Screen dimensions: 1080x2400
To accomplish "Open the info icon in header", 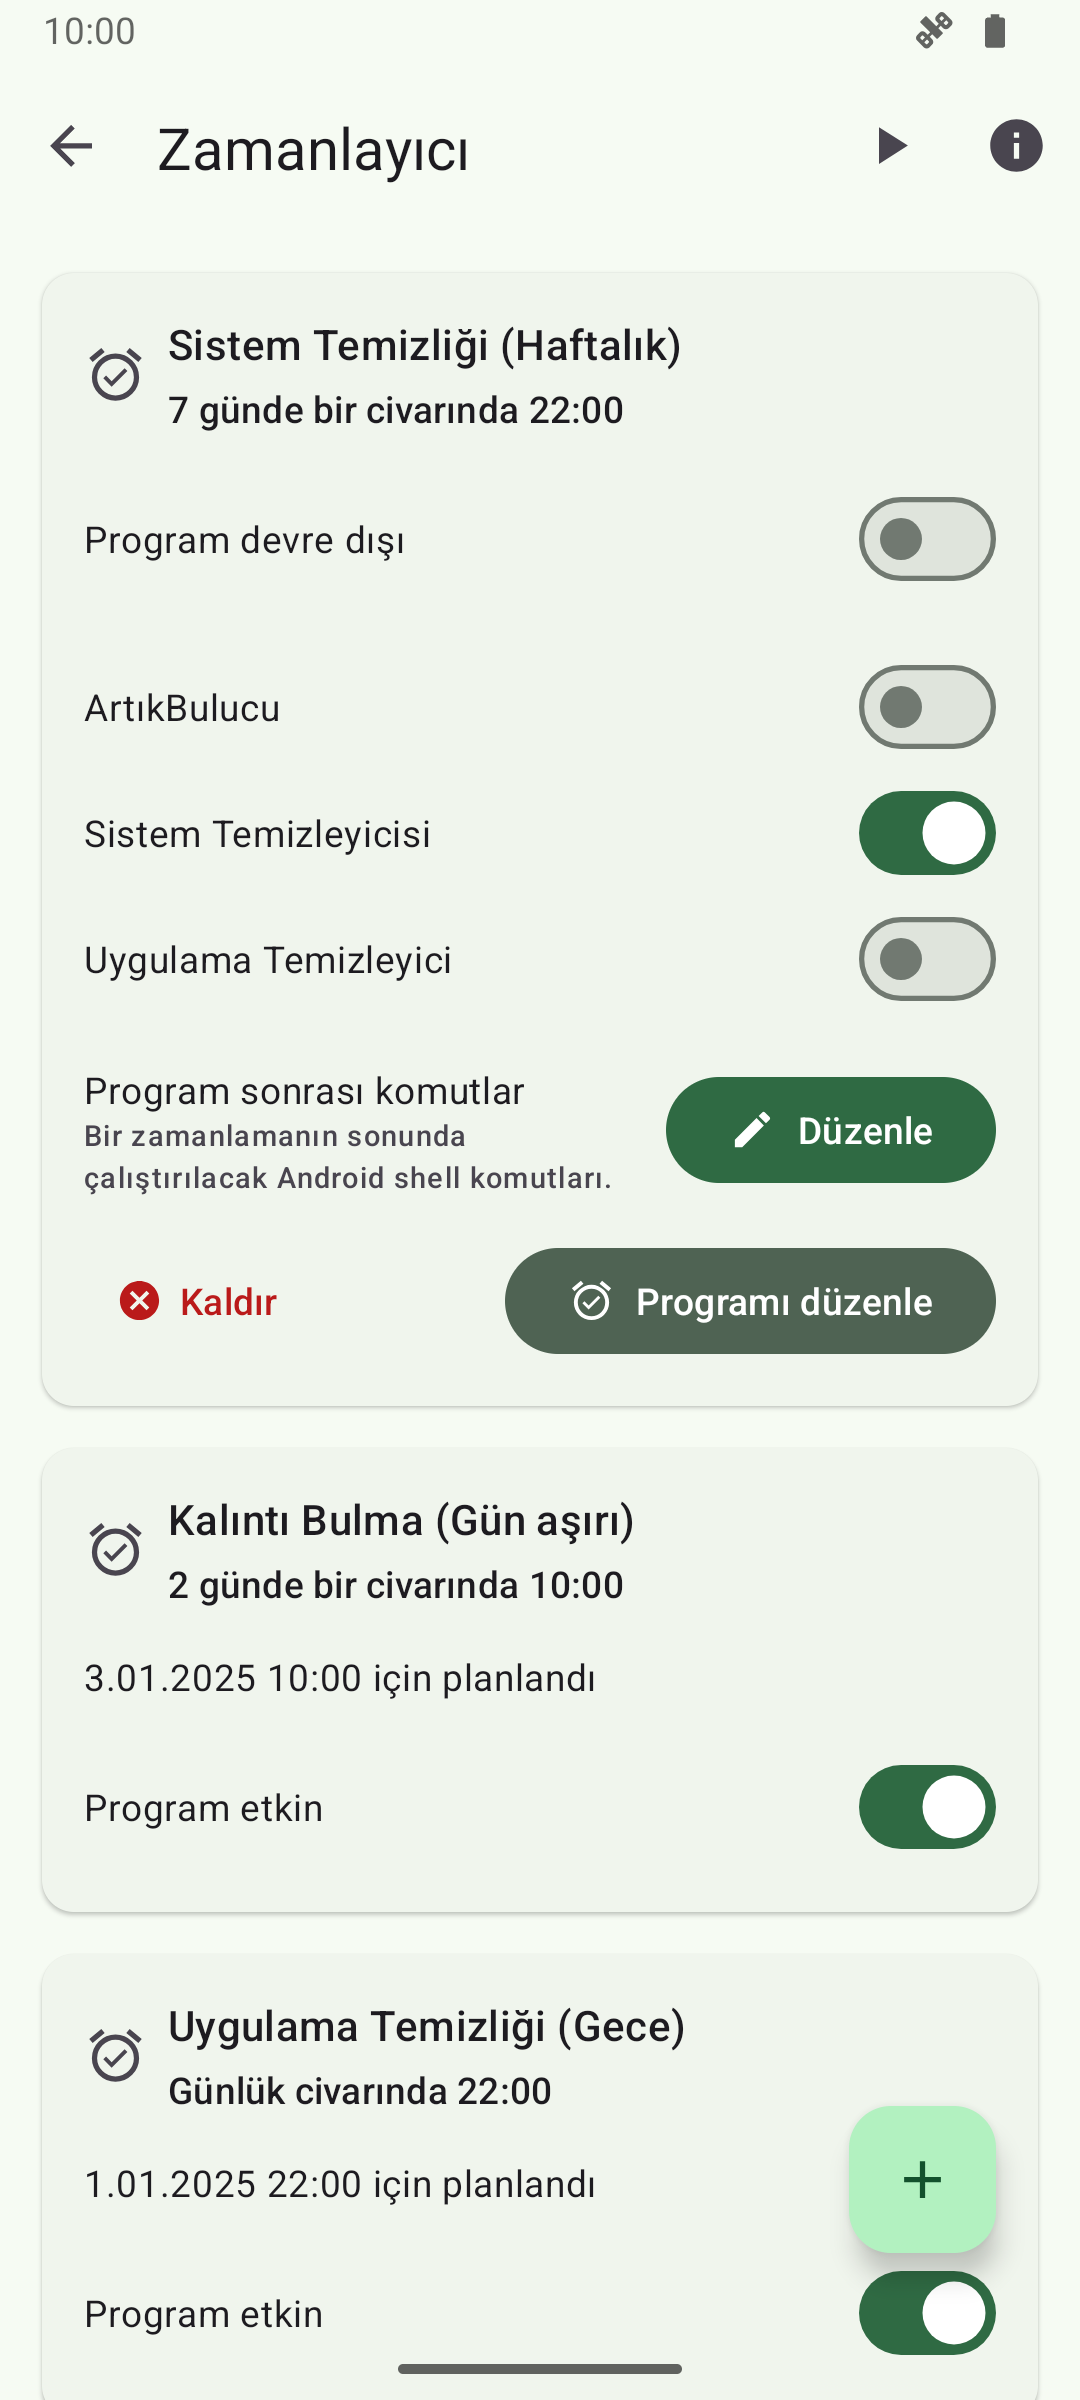I will 1015,147.
